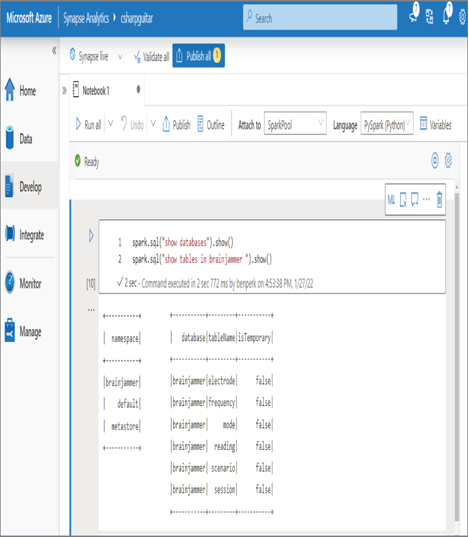The image size is (469, 537).
Task: Click the scenario table name output
Action: pyautogui.click(x=223, y=468)
